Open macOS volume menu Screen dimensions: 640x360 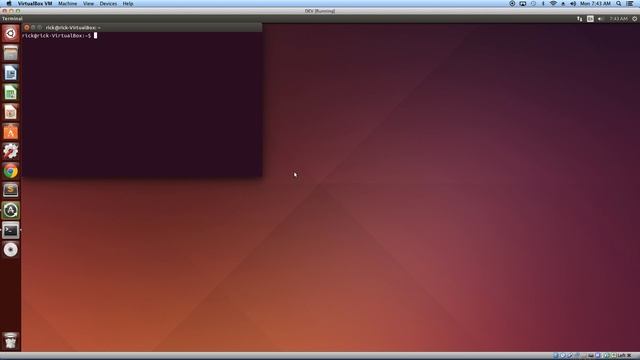click(x=573, y=3)
